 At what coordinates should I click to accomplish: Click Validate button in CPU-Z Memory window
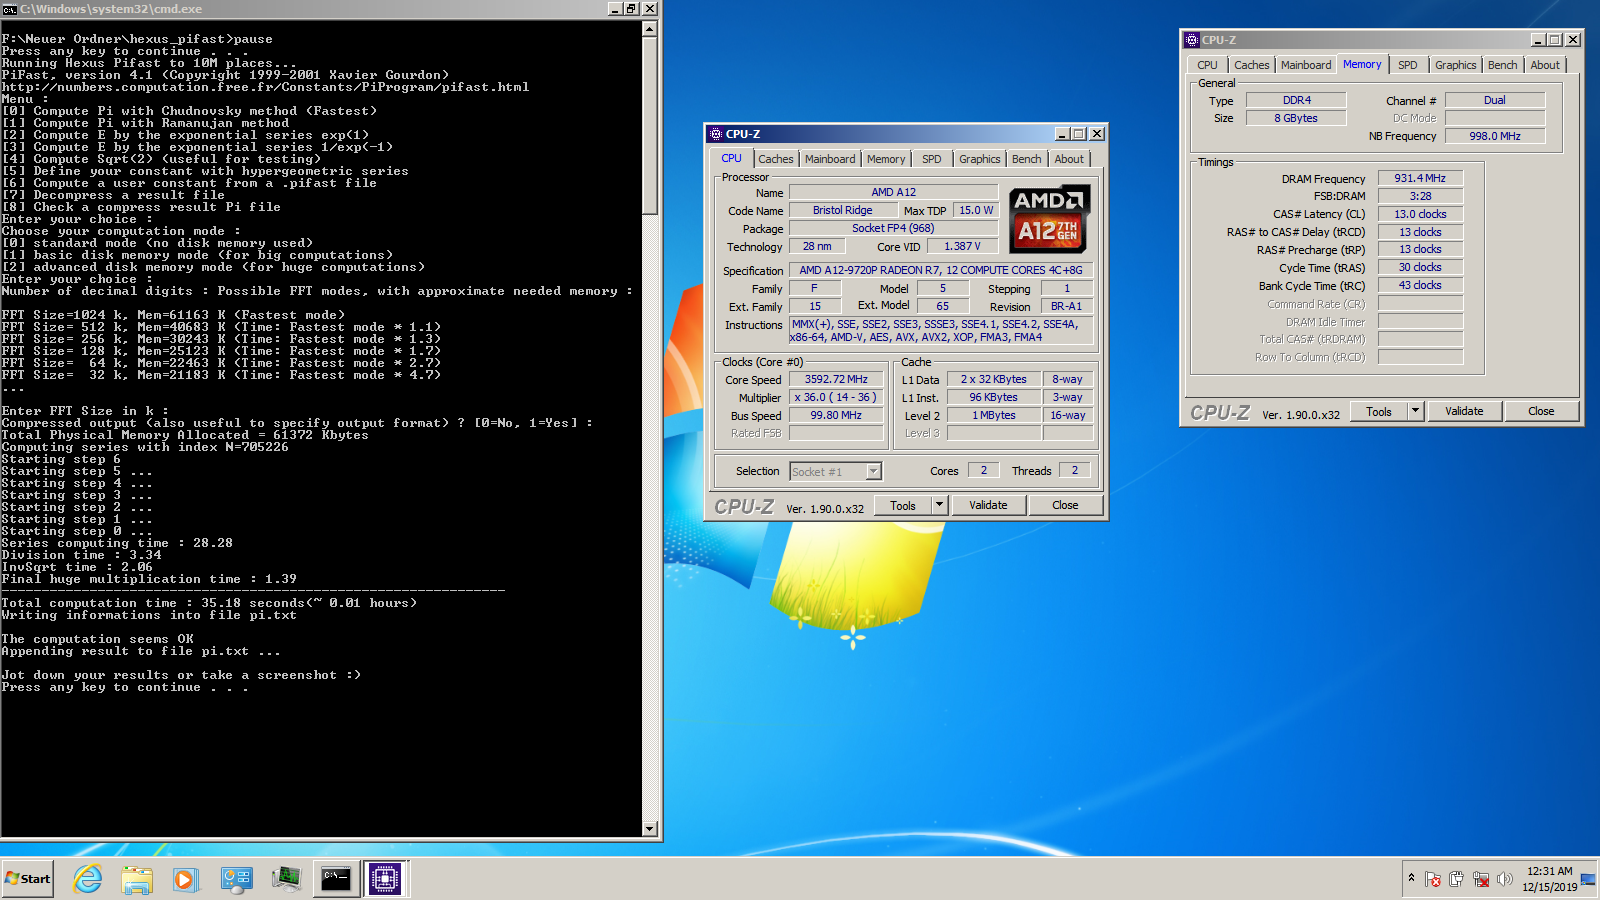pos(1464,411)
